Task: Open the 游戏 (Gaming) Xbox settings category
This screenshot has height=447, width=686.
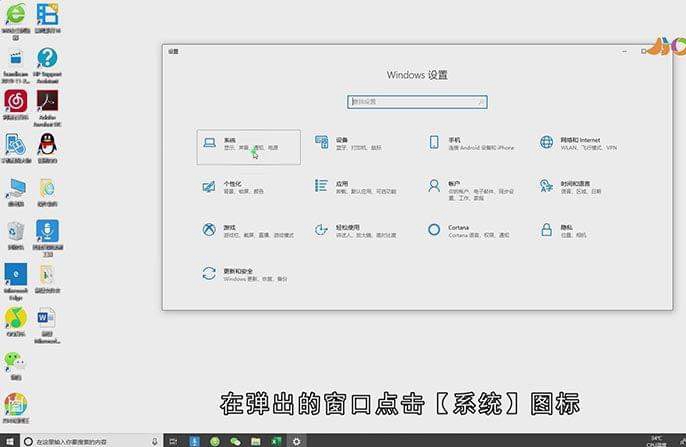Action: click(x=247, y=231)
